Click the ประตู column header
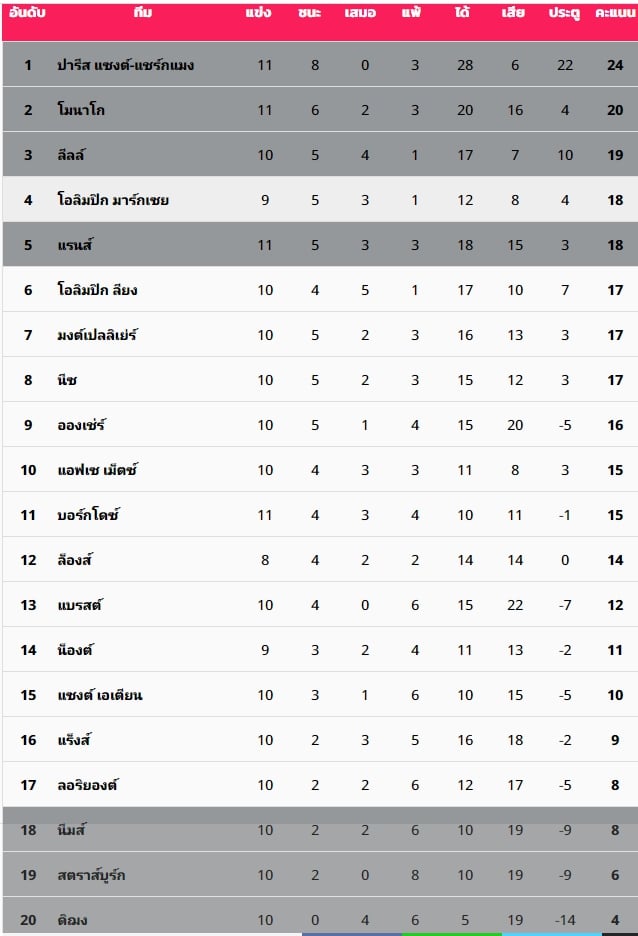 click(x=565, y=13)
